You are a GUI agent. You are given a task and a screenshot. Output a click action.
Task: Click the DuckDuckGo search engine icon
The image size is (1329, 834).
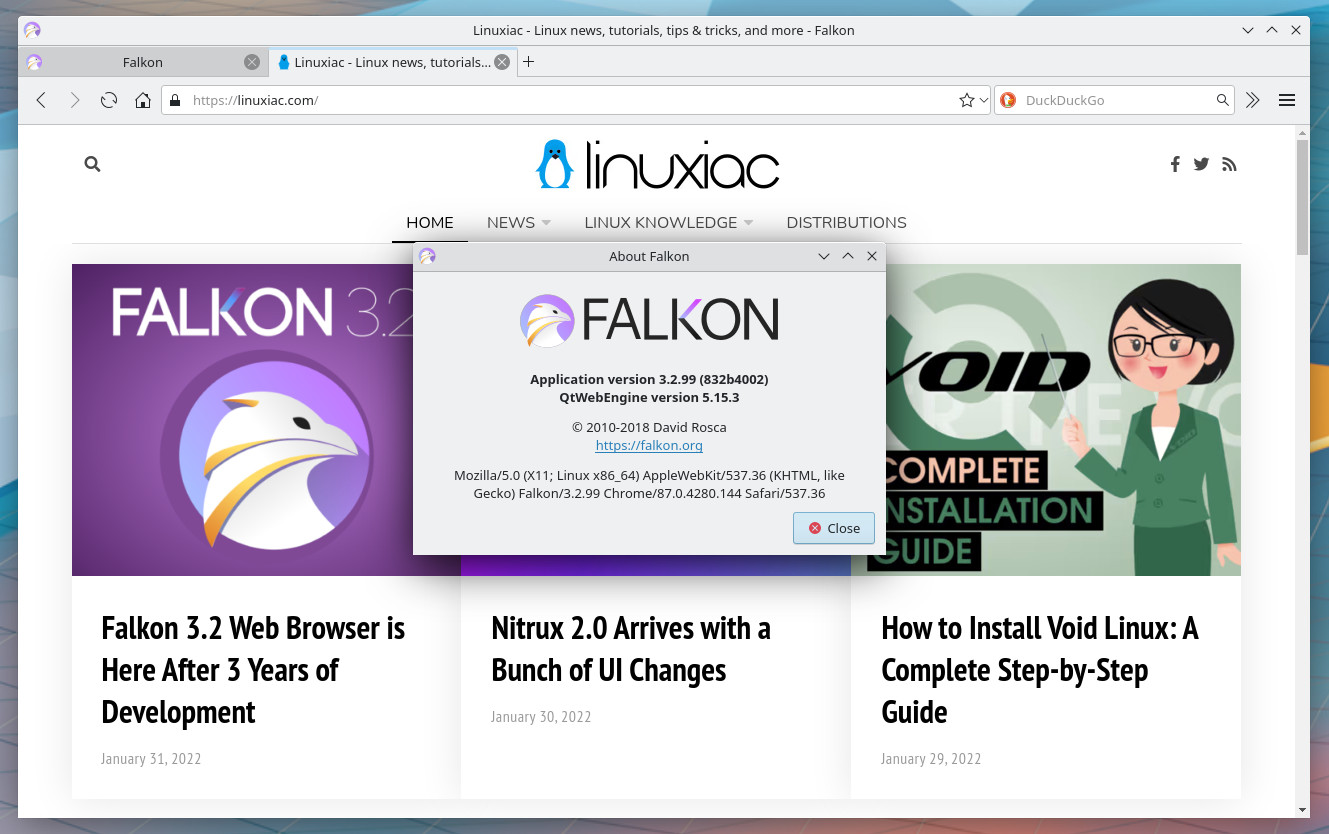coord(1008,100)
